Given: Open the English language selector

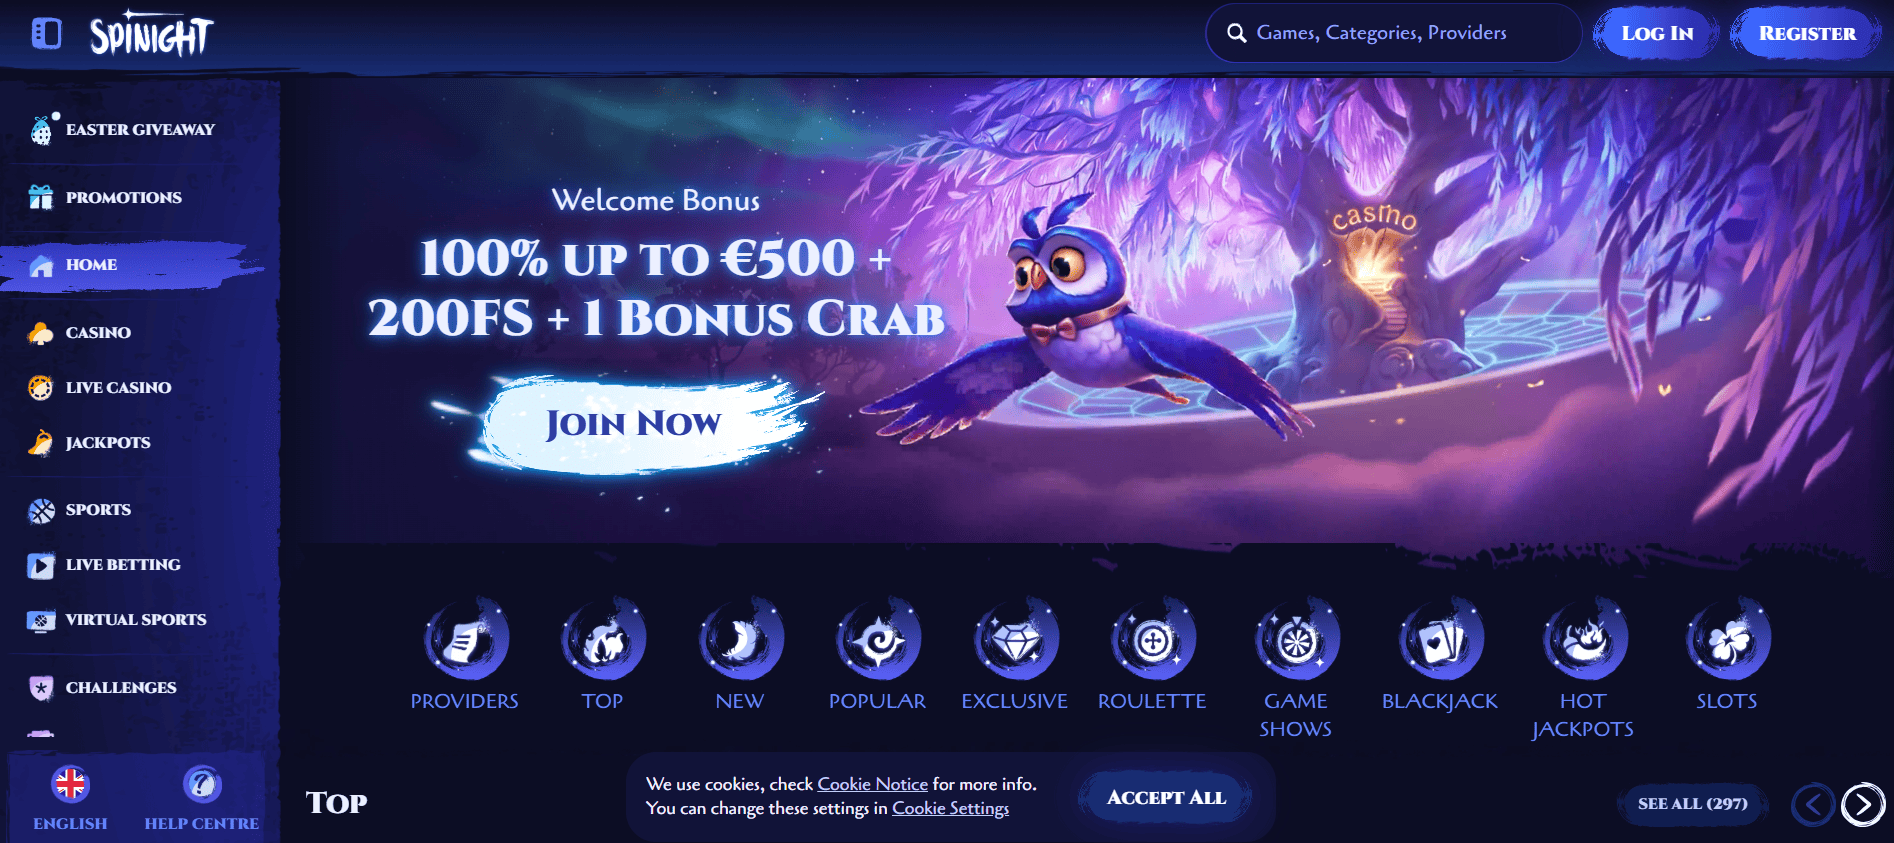Looking at the screenshot, I should pyautogui.click(x=70, y=798).
